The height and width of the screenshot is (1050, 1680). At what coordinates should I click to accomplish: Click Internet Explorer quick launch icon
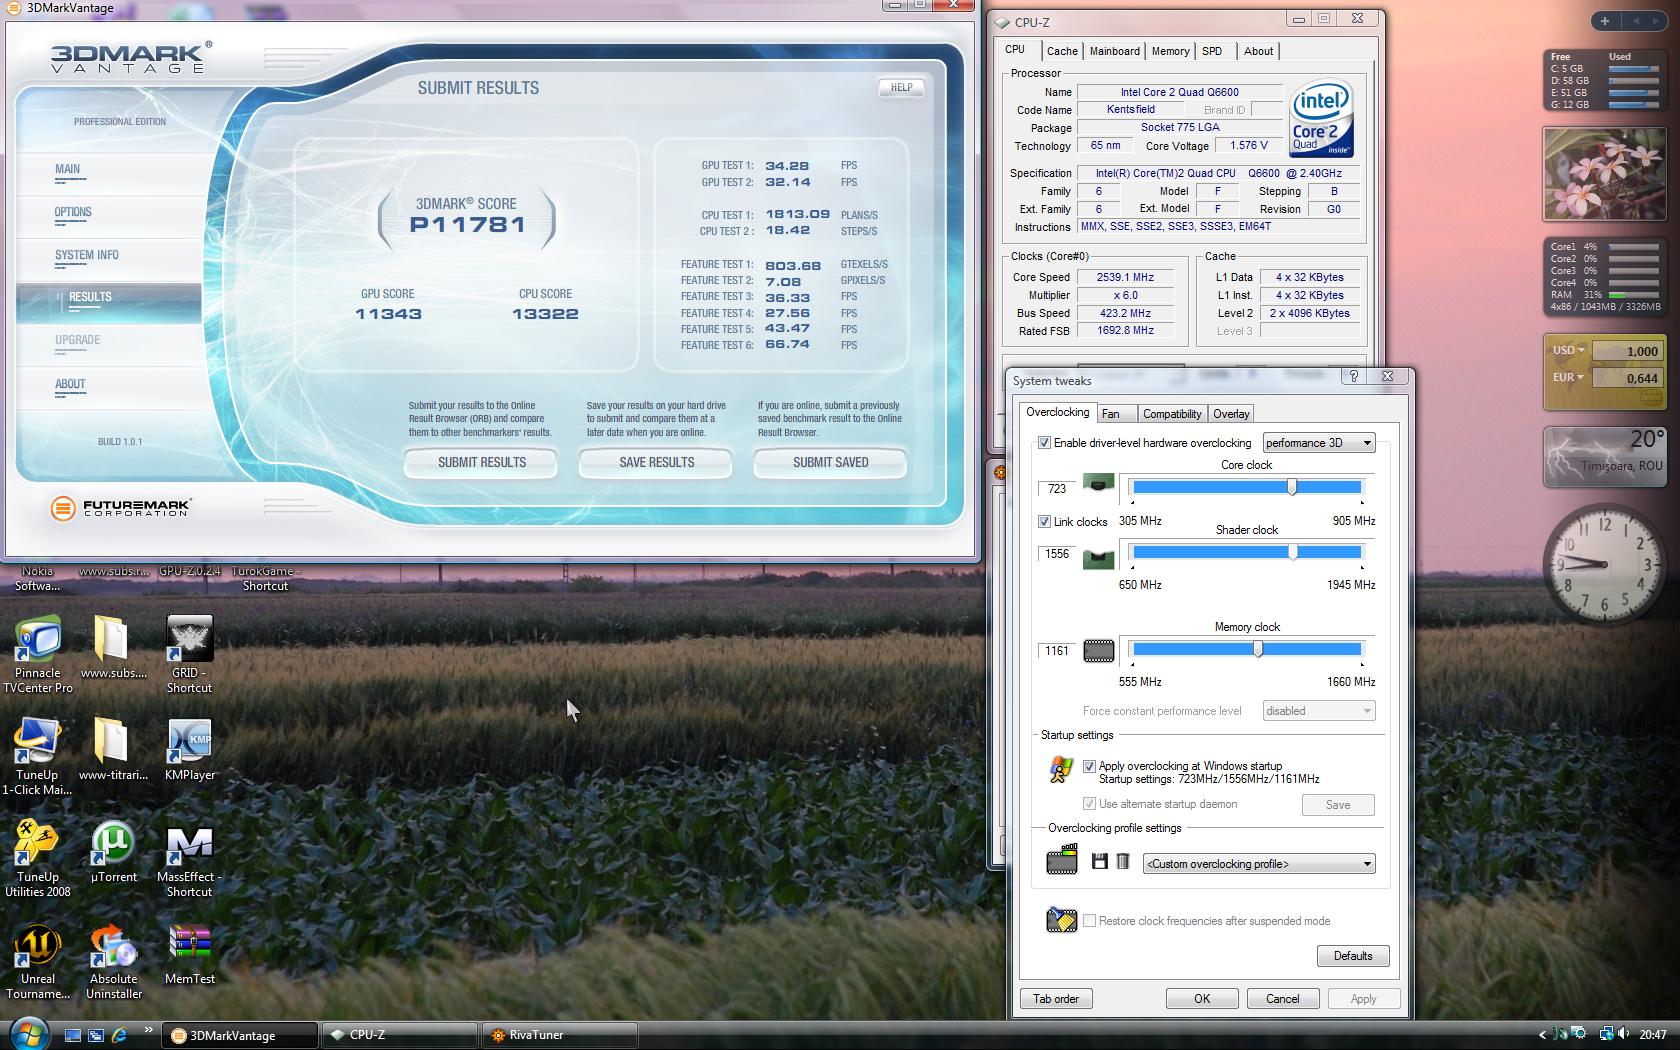[119, 1035]
